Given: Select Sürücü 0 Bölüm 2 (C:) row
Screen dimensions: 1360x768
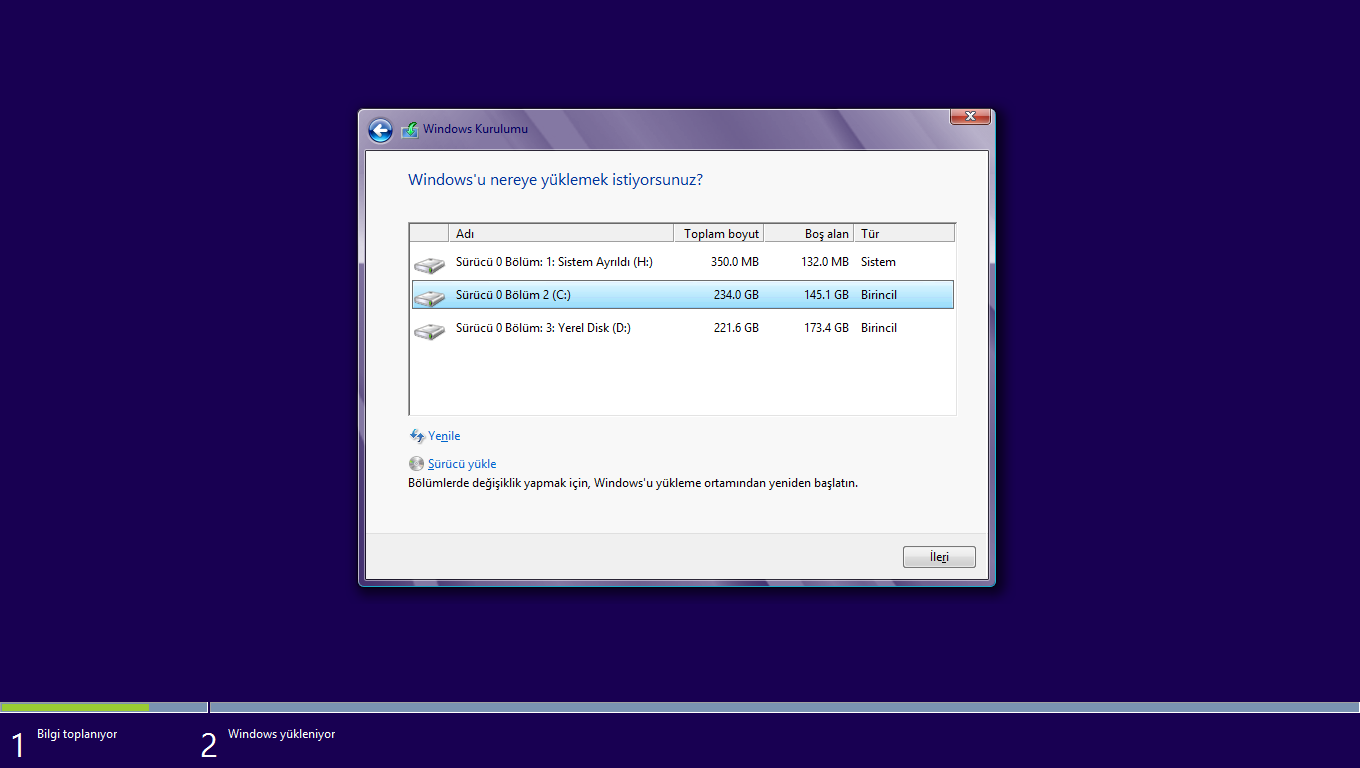Looking at the screenshot, I should (682, 295).
